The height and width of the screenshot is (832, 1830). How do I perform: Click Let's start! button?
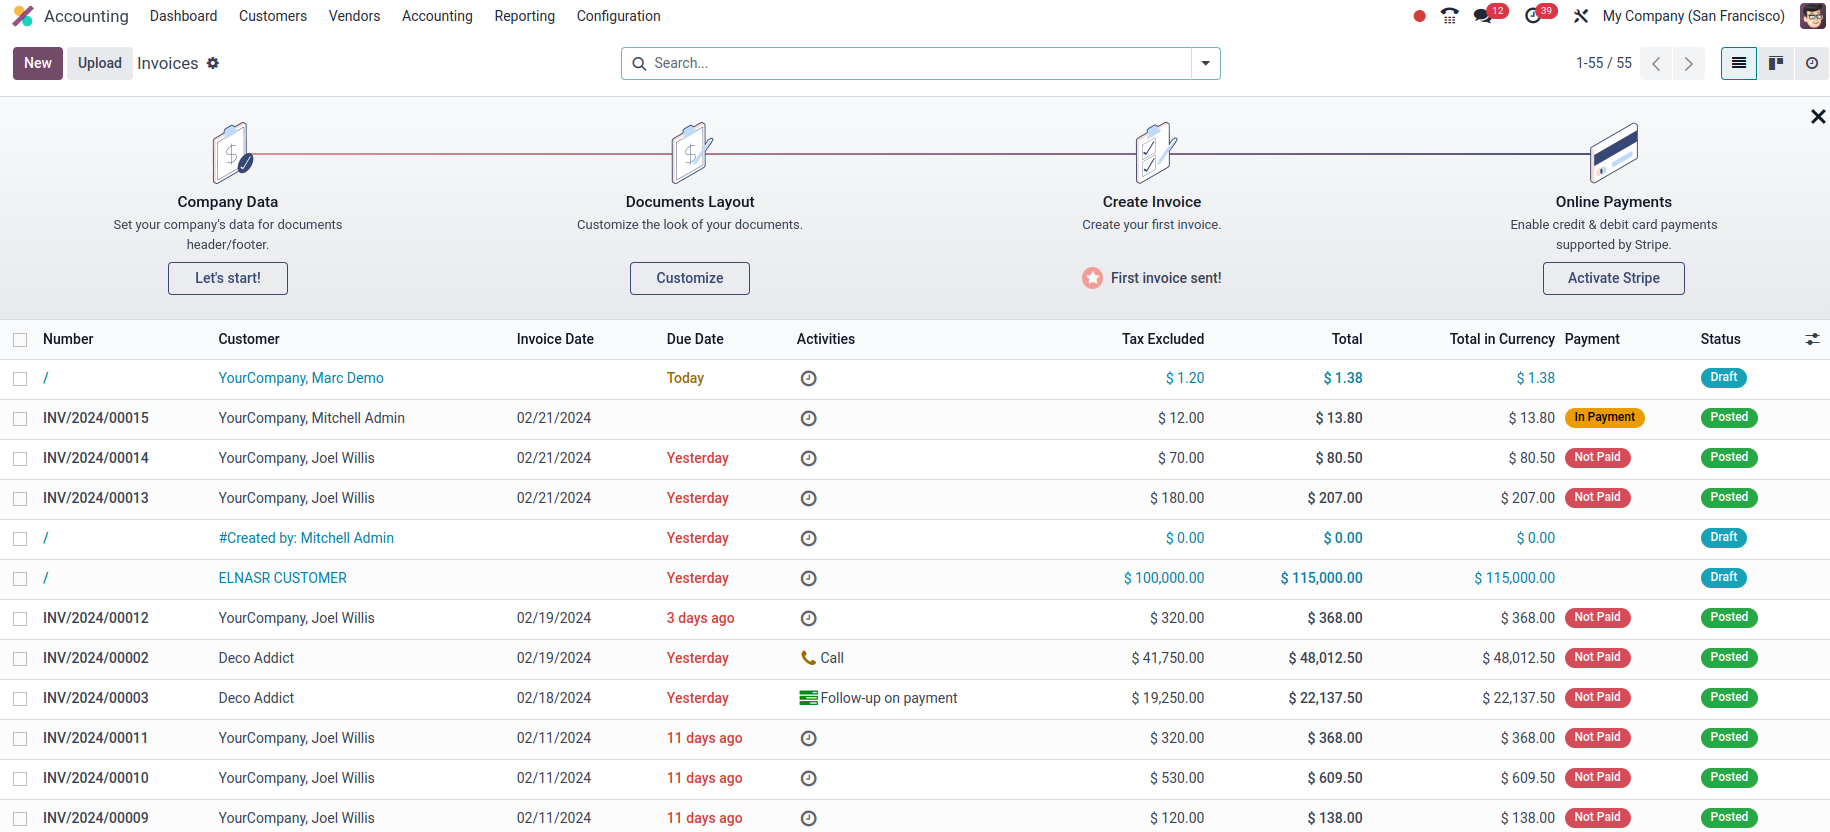228,278
